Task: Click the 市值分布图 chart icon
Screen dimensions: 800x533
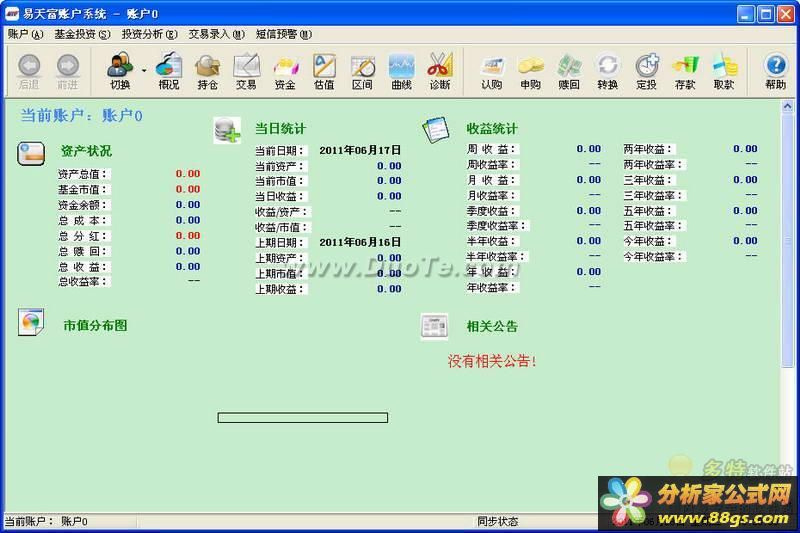Action: pos(31,322)
